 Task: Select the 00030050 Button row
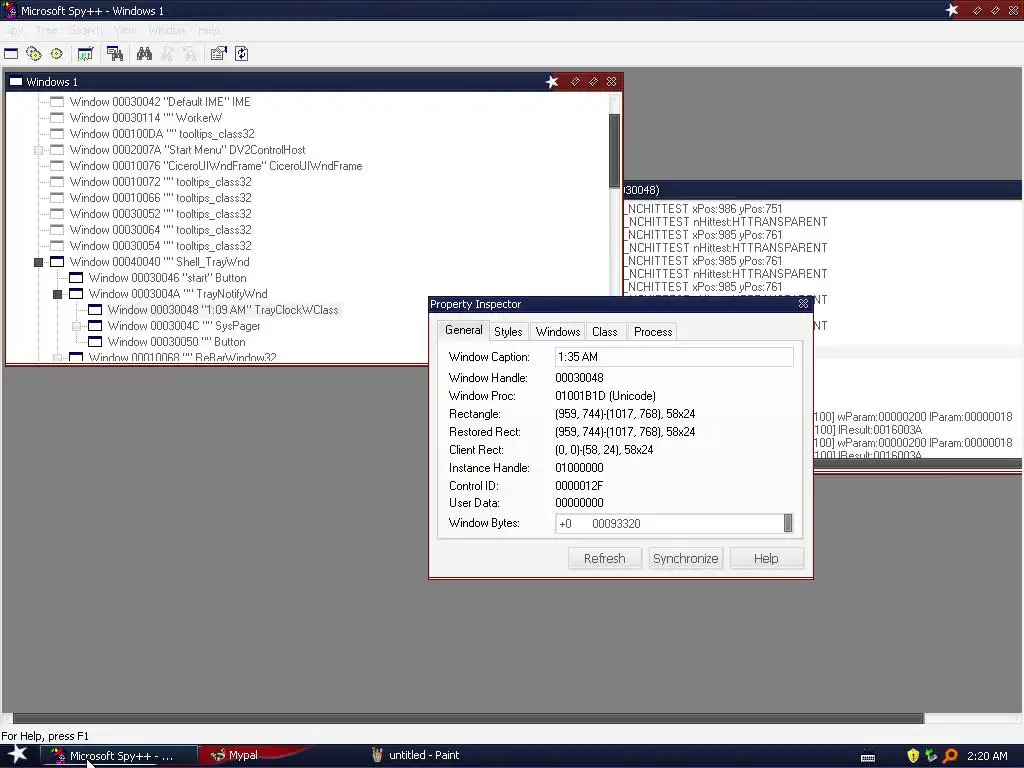point(176,342)
